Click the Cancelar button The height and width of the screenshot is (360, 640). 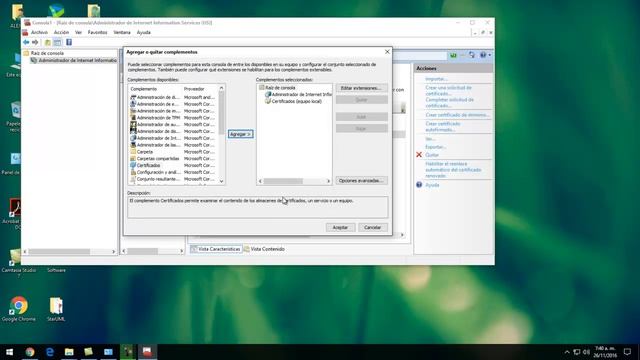pyautogui.click(x=373, y=227)
